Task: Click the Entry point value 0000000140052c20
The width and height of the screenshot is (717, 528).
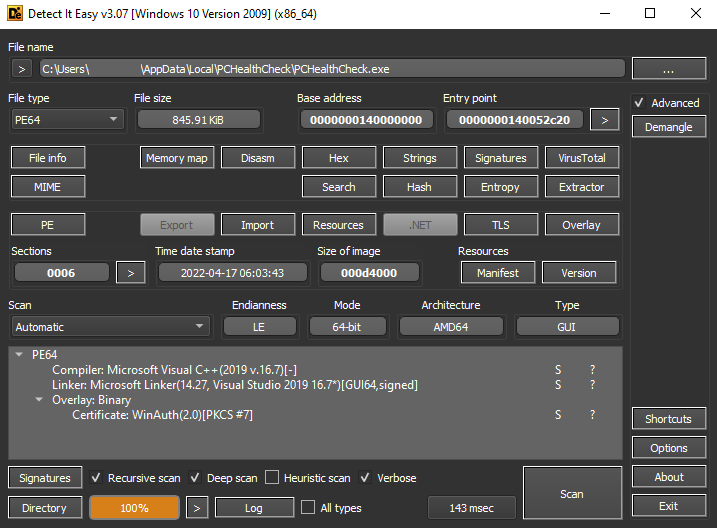Action: pos(514,120)
